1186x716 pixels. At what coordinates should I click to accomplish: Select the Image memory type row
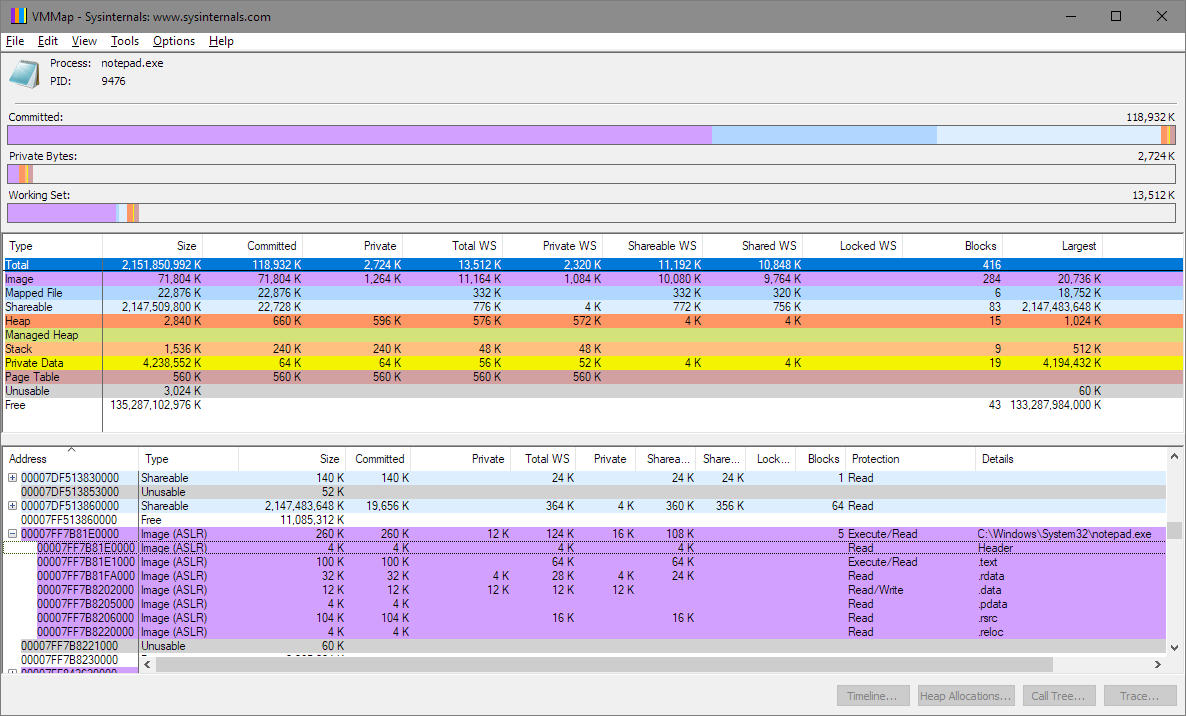point(593,279)
